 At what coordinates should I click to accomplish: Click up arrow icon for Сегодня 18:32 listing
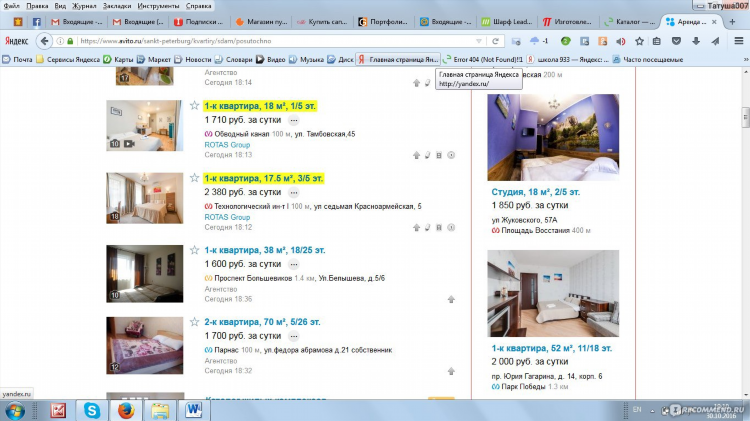pyautogui.click(x=451, y=371)
